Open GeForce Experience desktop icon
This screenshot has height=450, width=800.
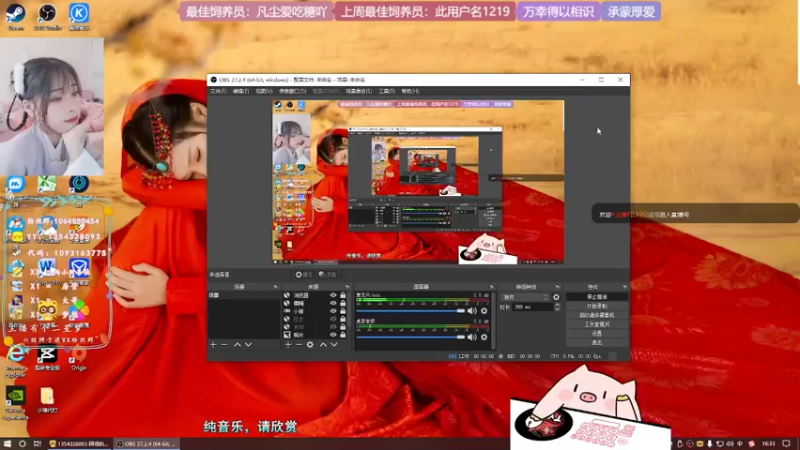click(x=15, y=403)
